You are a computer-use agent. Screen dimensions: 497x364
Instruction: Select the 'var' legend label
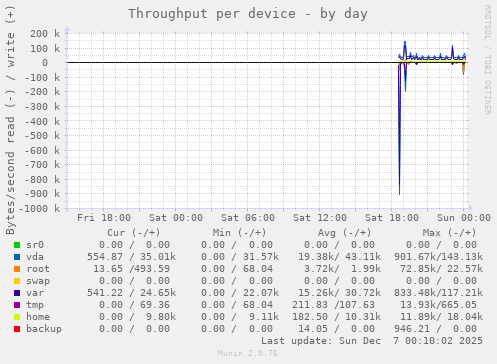35,293
